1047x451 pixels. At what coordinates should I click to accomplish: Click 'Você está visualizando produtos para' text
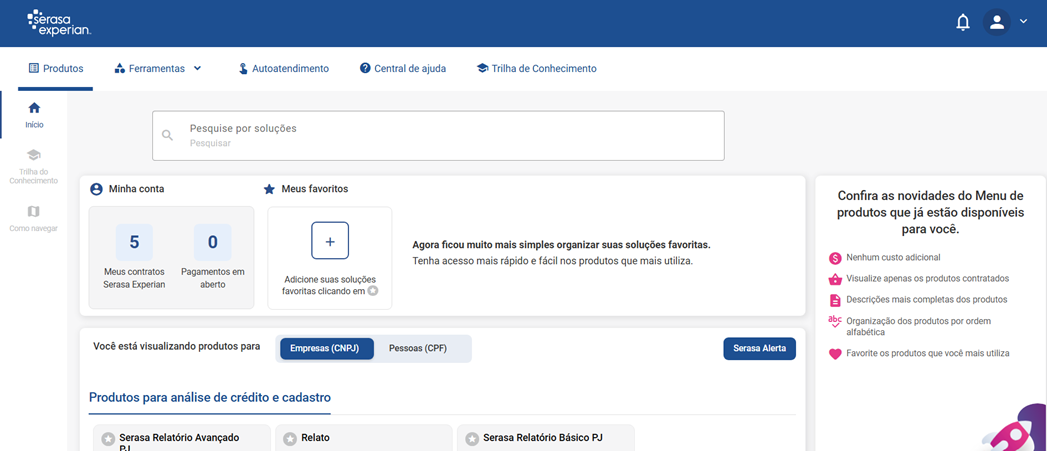177,346
